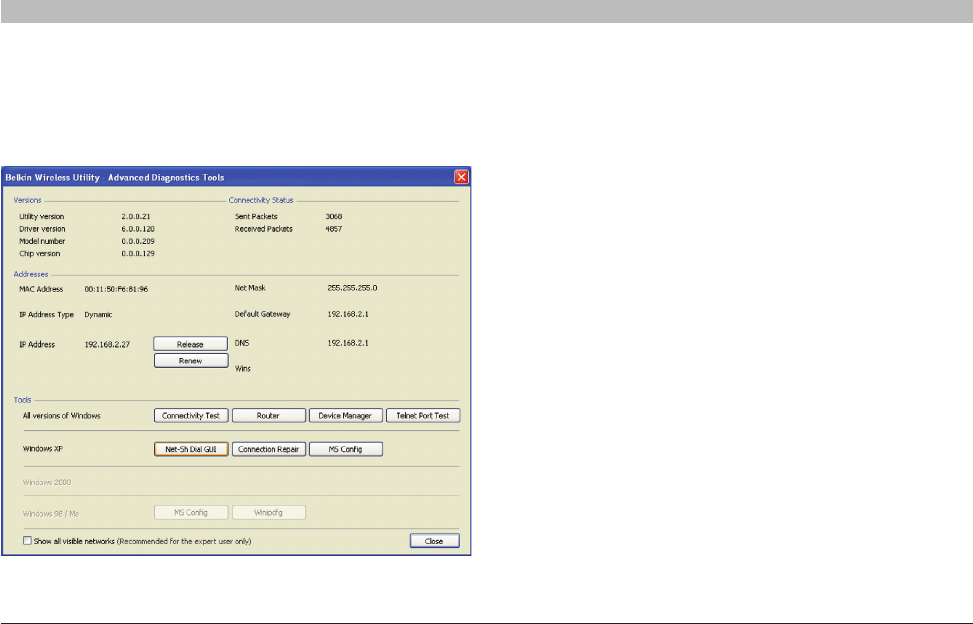Close the dialog with the red X
This screenshot has height=624, width=973.
462,176
